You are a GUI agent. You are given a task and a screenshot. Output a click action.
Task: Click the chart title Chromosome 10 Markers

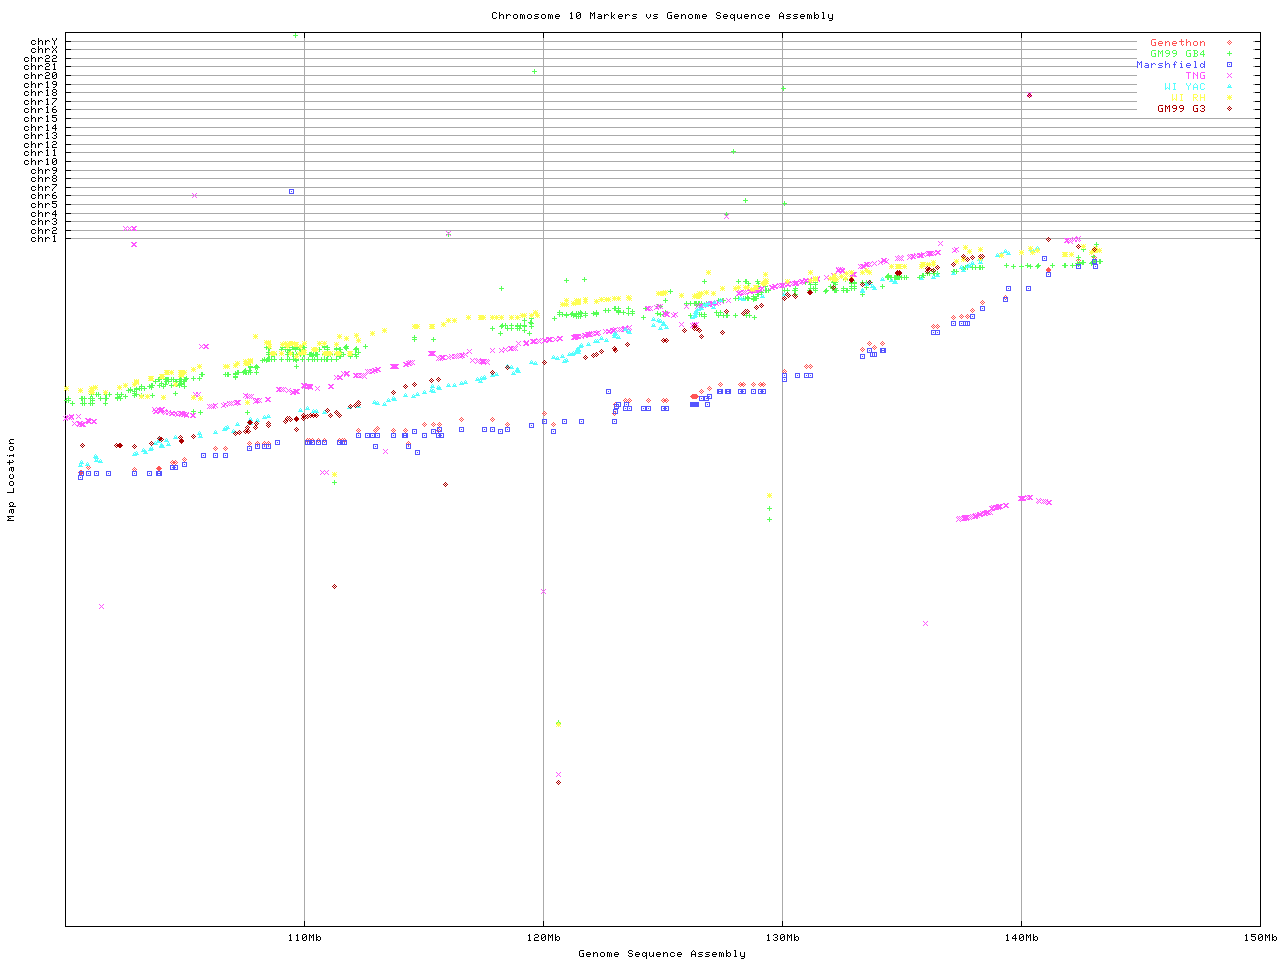[x=662, y=16]
